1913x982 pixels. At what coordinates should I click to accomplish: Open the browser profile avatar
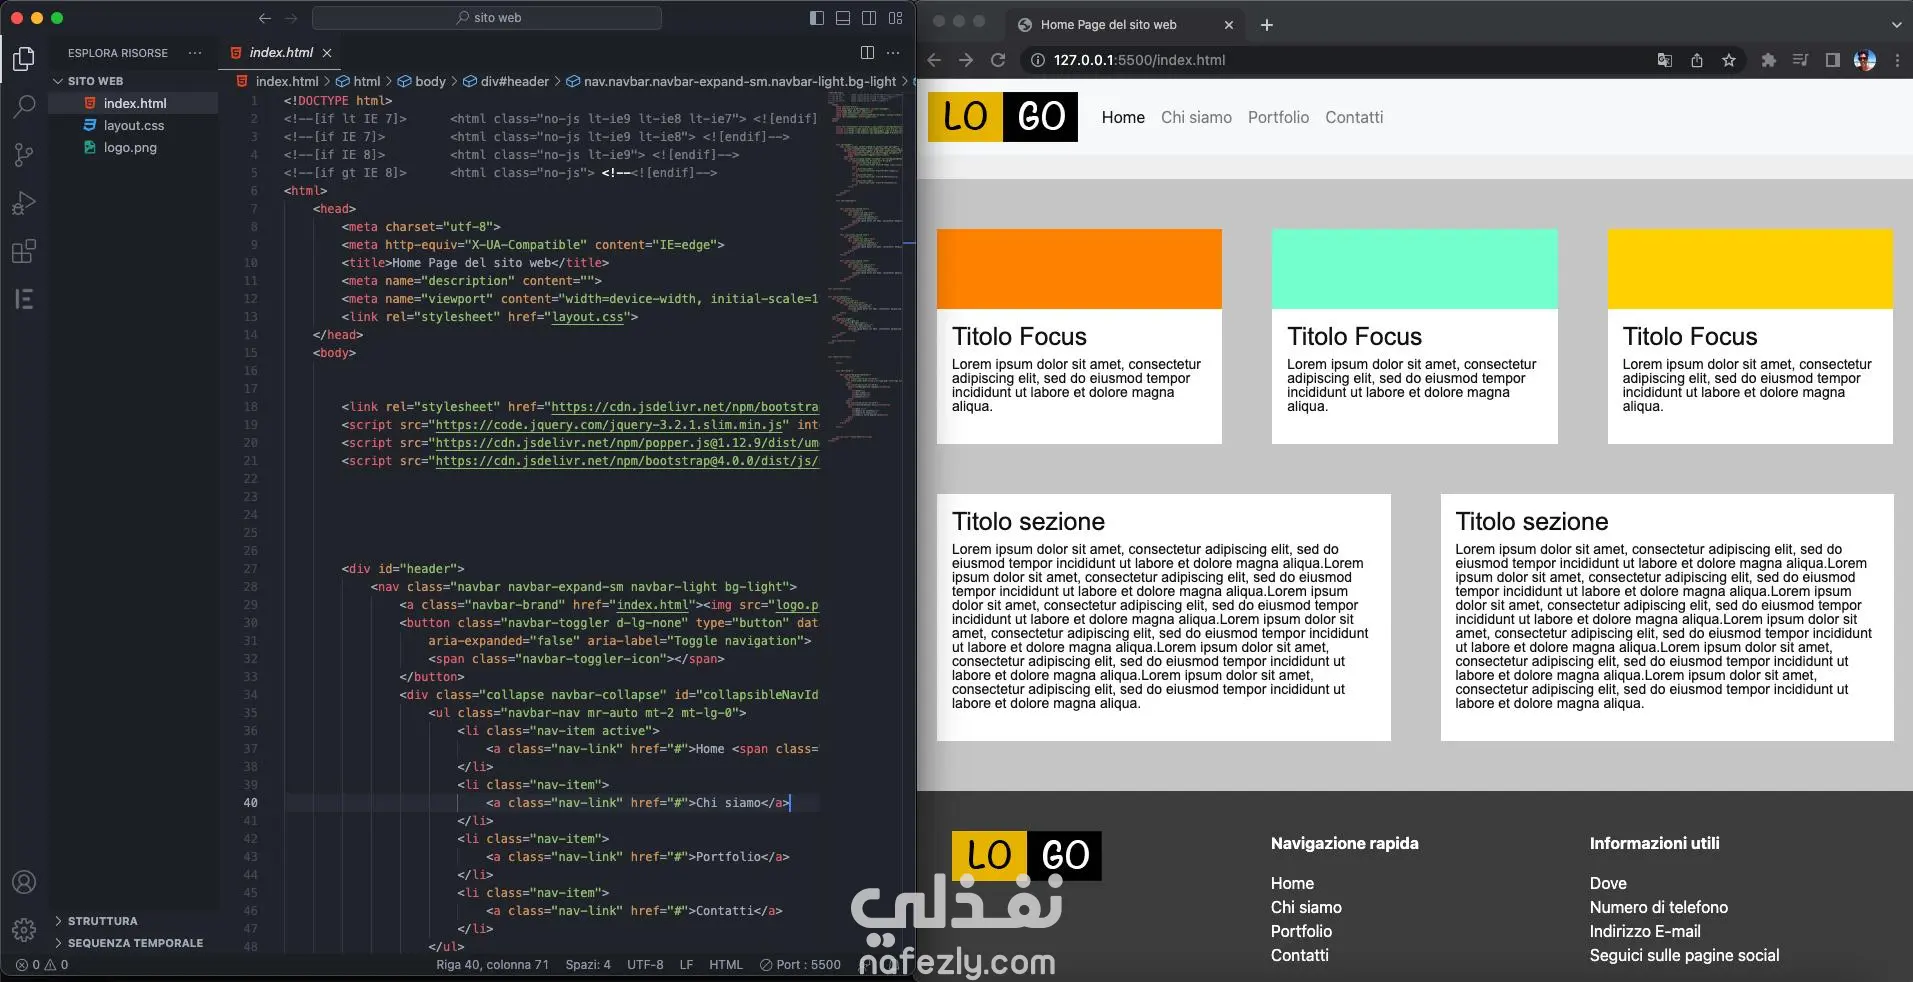click(1865, 60)
